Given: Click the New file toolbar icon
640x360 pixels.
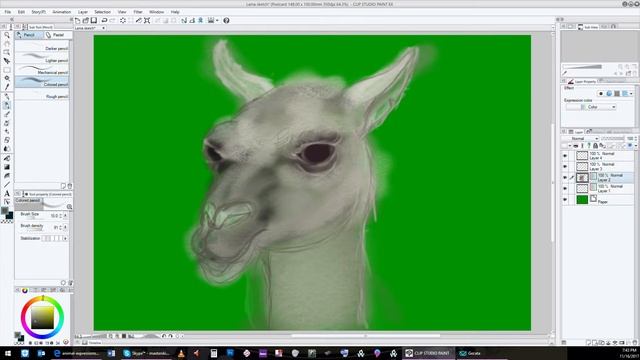Looking at the screenshot, I should (x=78, y=20).
